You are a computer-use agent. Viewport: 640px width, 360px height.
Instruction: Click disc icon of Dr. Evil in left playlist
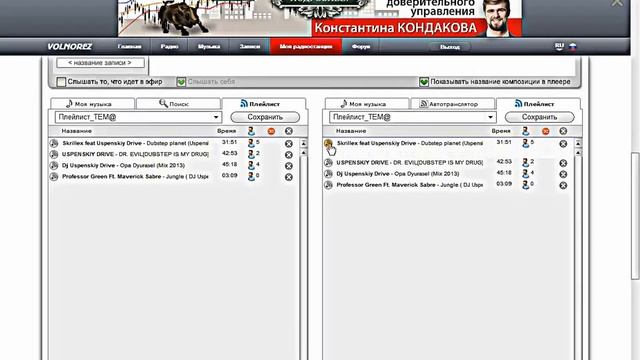[54, 154]
